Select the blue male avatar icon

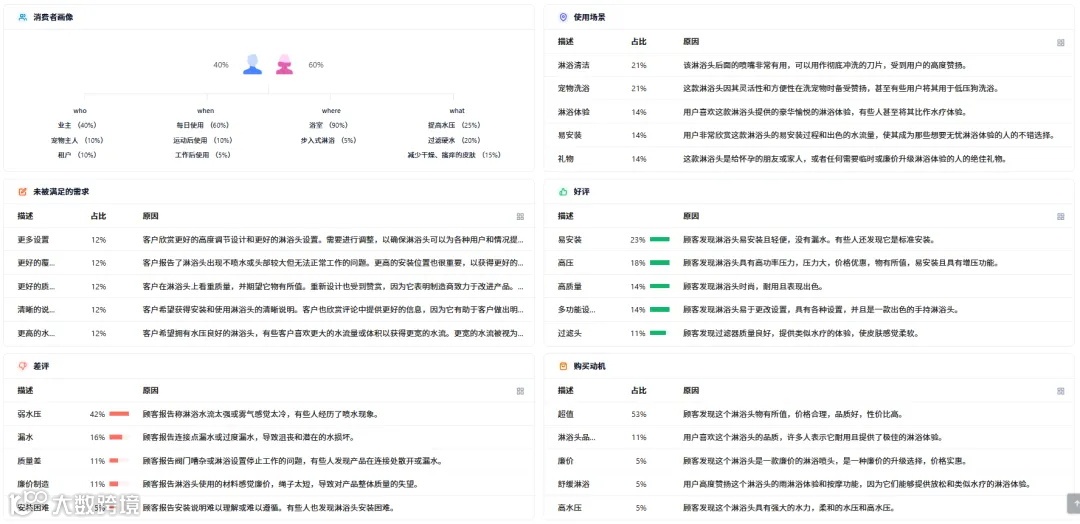(253, 64)
